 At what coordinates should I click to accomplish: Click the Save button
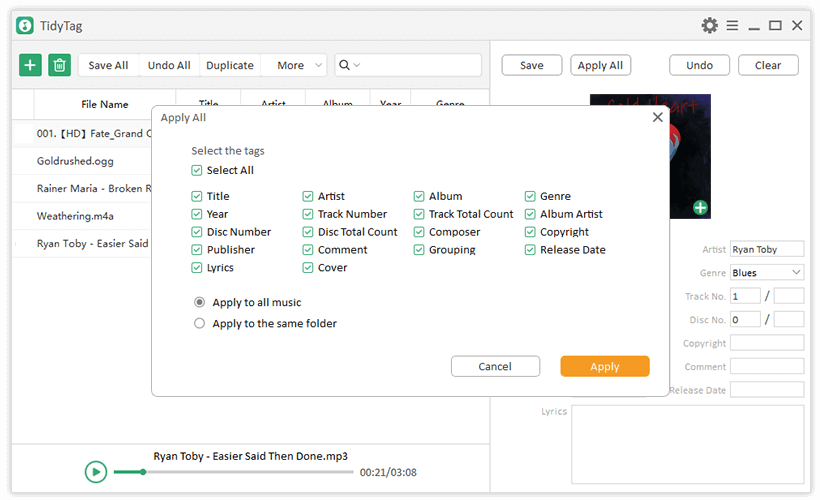pyautogui.click(x=531, y=65)
